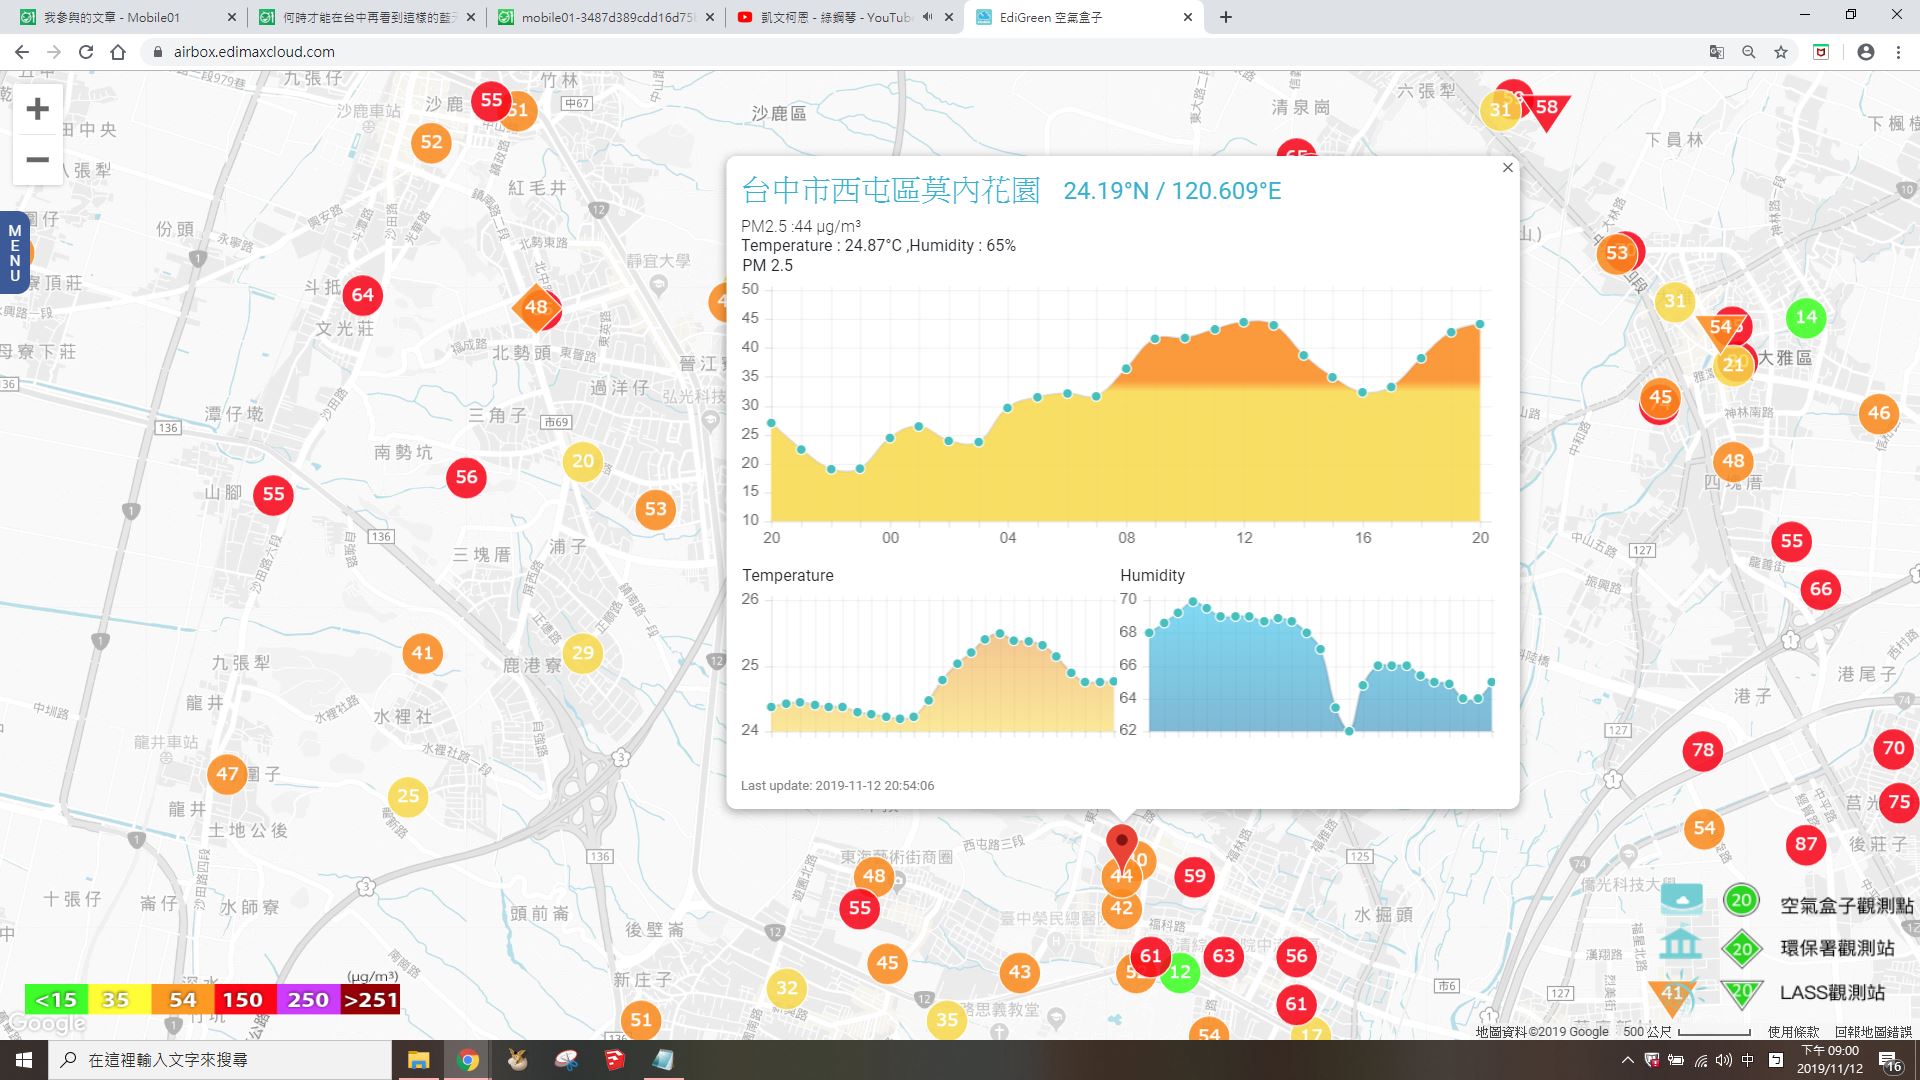Open the blue MENU side tab
This screenshot has height=1080, width=1920.
(14, 253)
